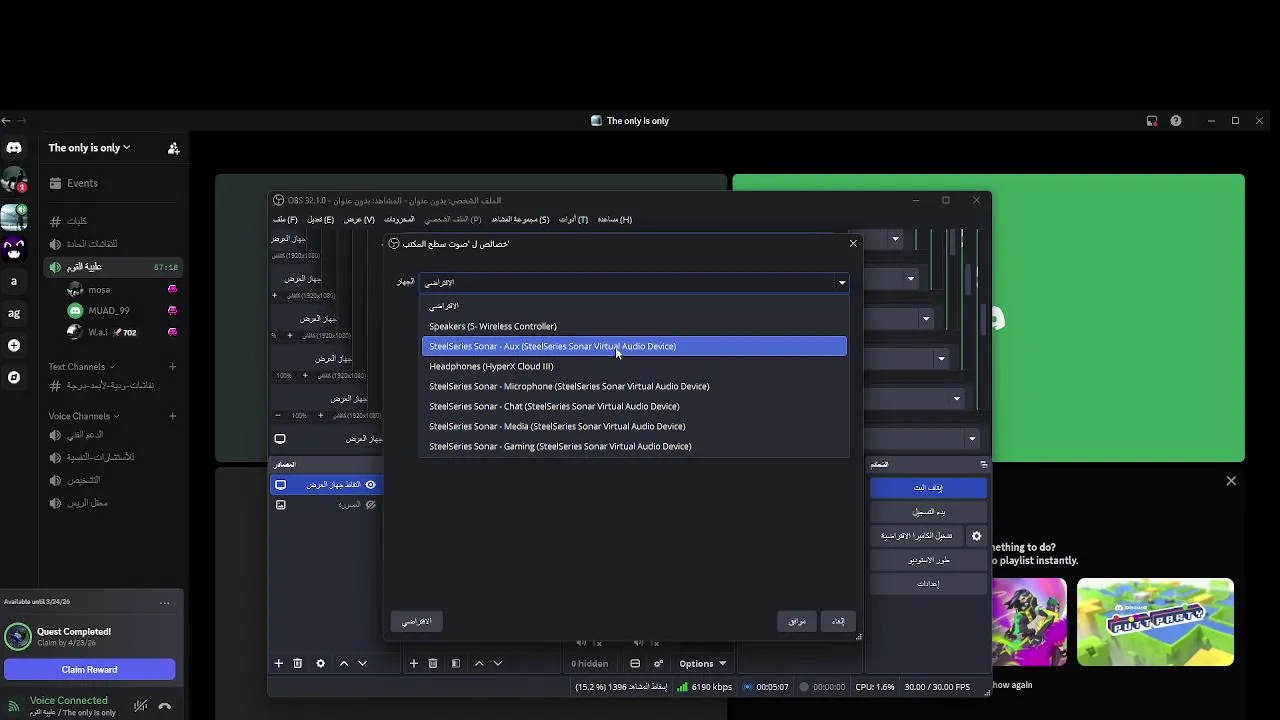Choose SteelSeries Sonar - Gaming device
The image size is (1280, 720).
[634, 446]
